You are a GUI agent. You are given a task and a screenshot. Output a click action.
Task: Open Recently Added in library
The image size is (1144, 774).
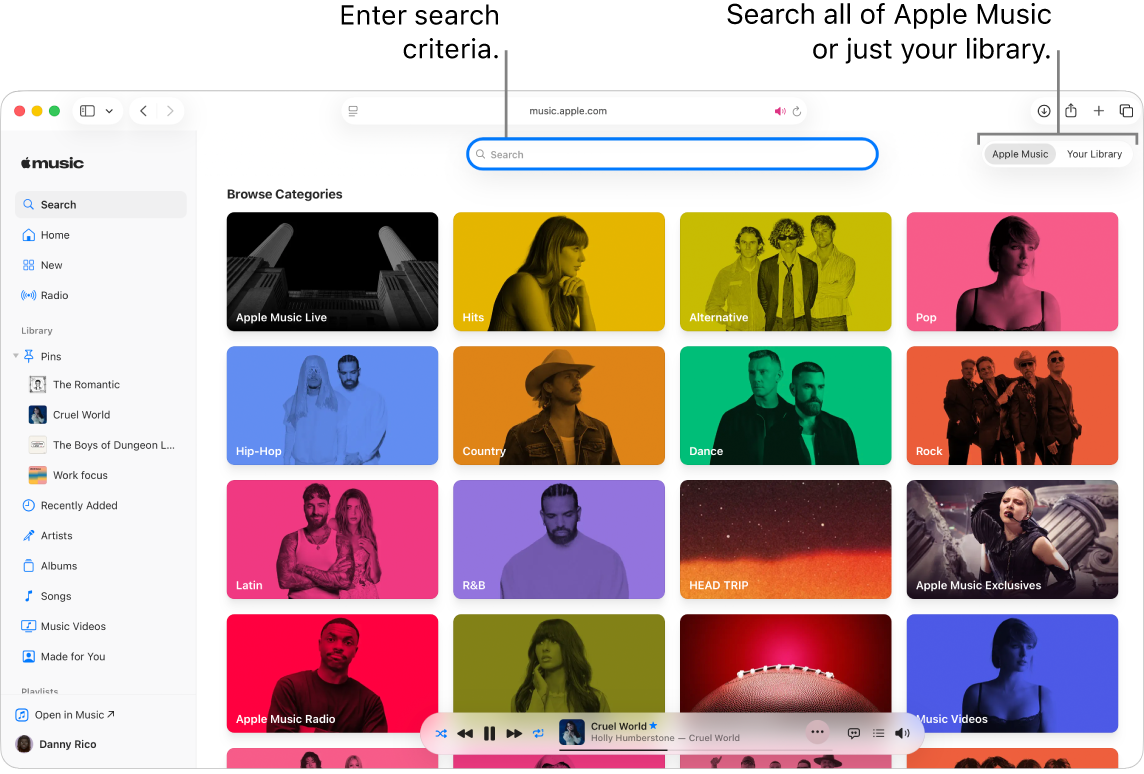click(101, 505)
